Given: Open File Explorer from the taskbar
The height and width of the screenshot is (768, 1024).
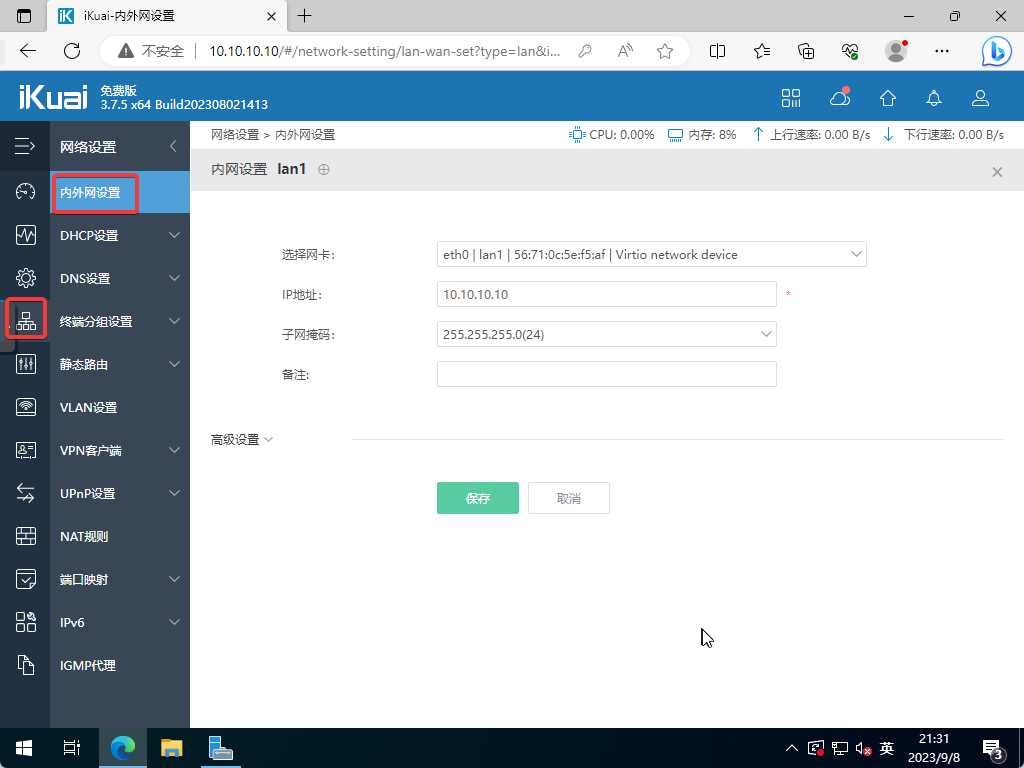Looking at the screenshot, I should tap(172, 748).
